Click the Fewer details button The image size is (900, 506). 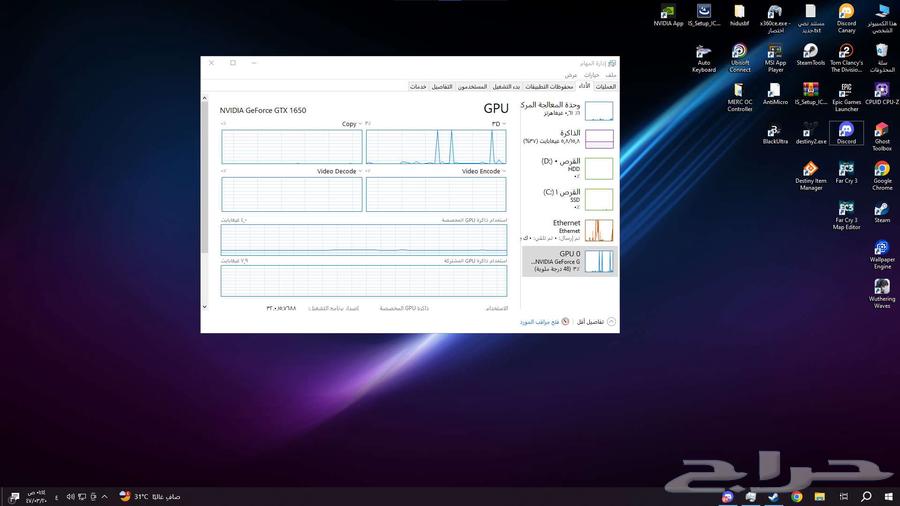pyautogui.click(x=596, y=322)
